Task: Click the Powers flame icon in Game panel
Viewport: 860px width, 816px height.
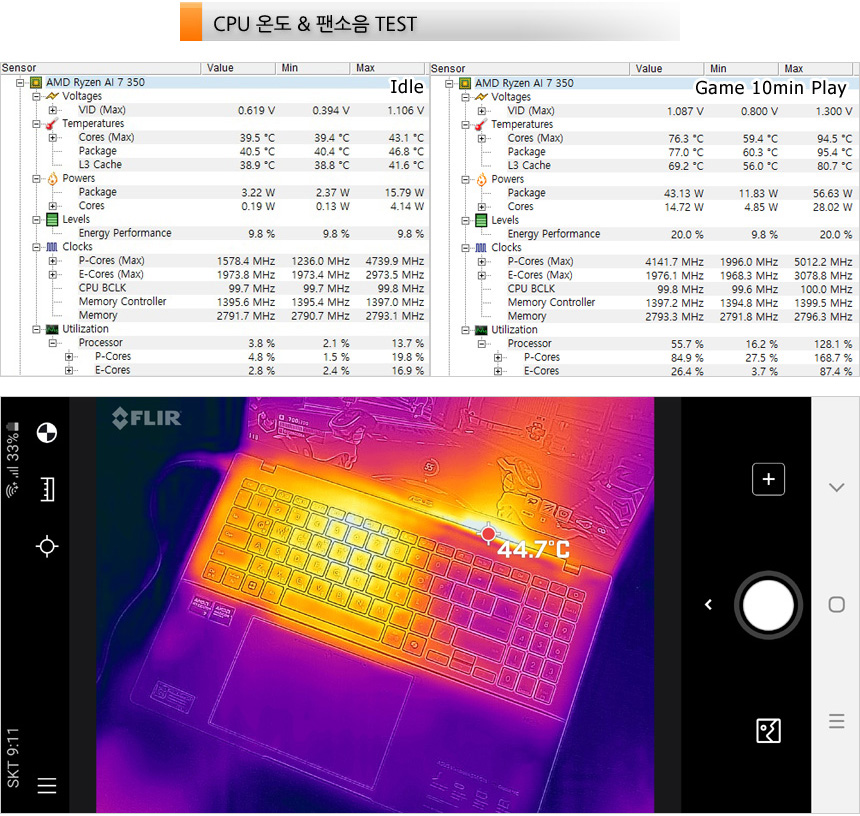Action: click(x=481, y=180)
